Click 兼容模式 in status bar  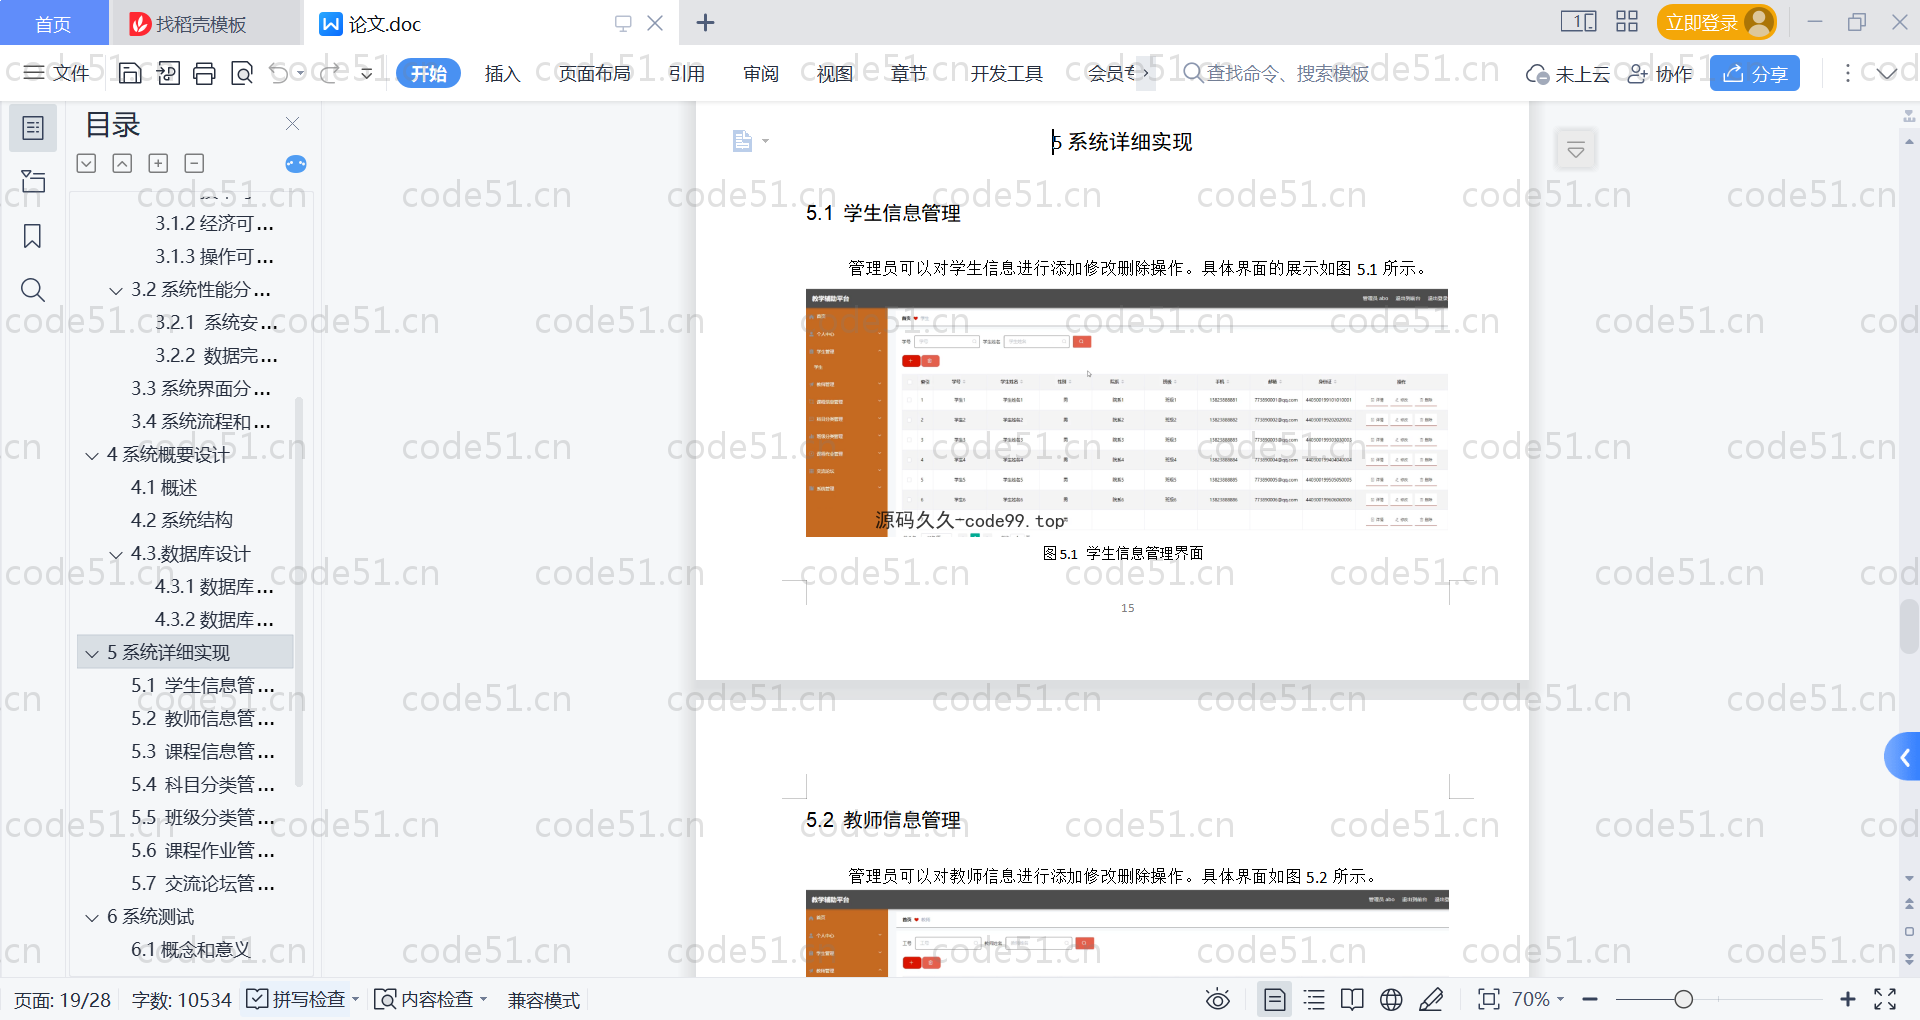point(544,1000)
